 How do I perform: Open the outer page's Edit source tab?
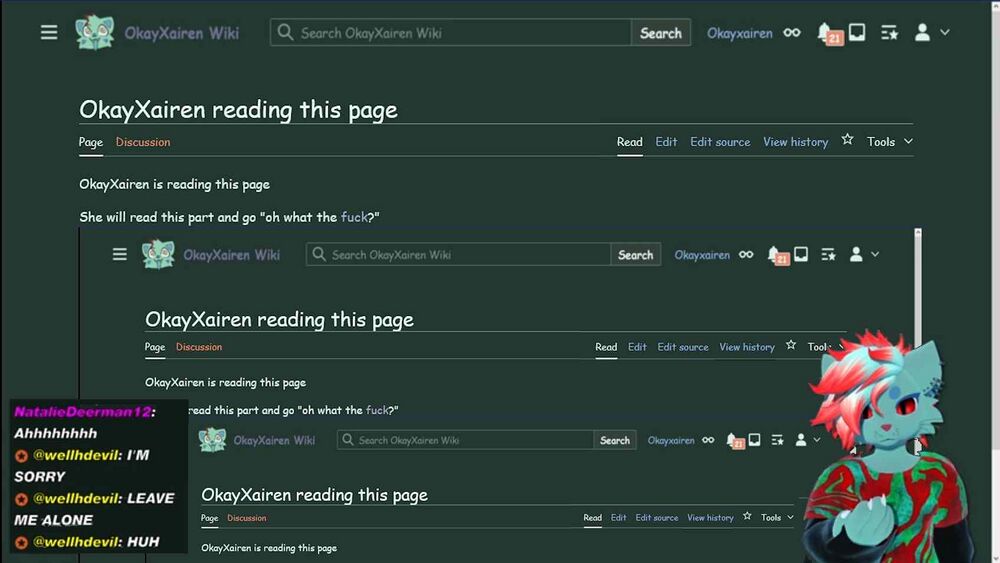[720, 142]
